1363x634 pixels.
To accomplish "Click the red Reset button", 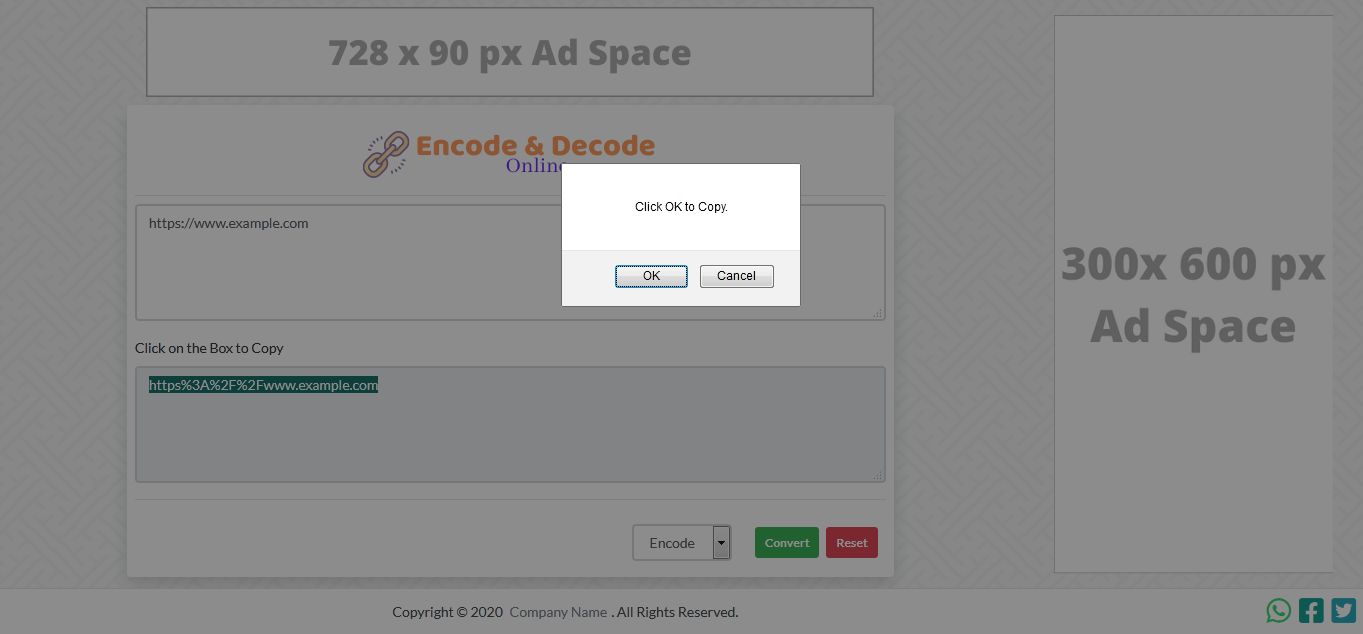I will pos(851,542).
